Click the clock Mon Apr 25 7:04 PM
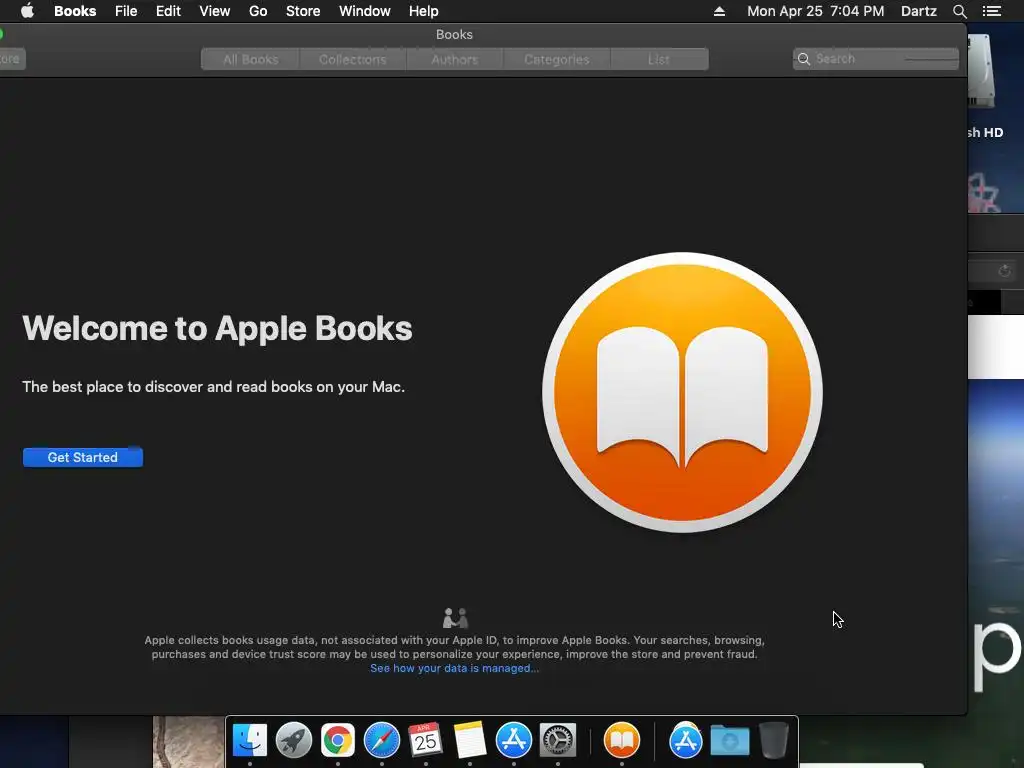This screenshot has height=768, width=1024. coord(816,11)
